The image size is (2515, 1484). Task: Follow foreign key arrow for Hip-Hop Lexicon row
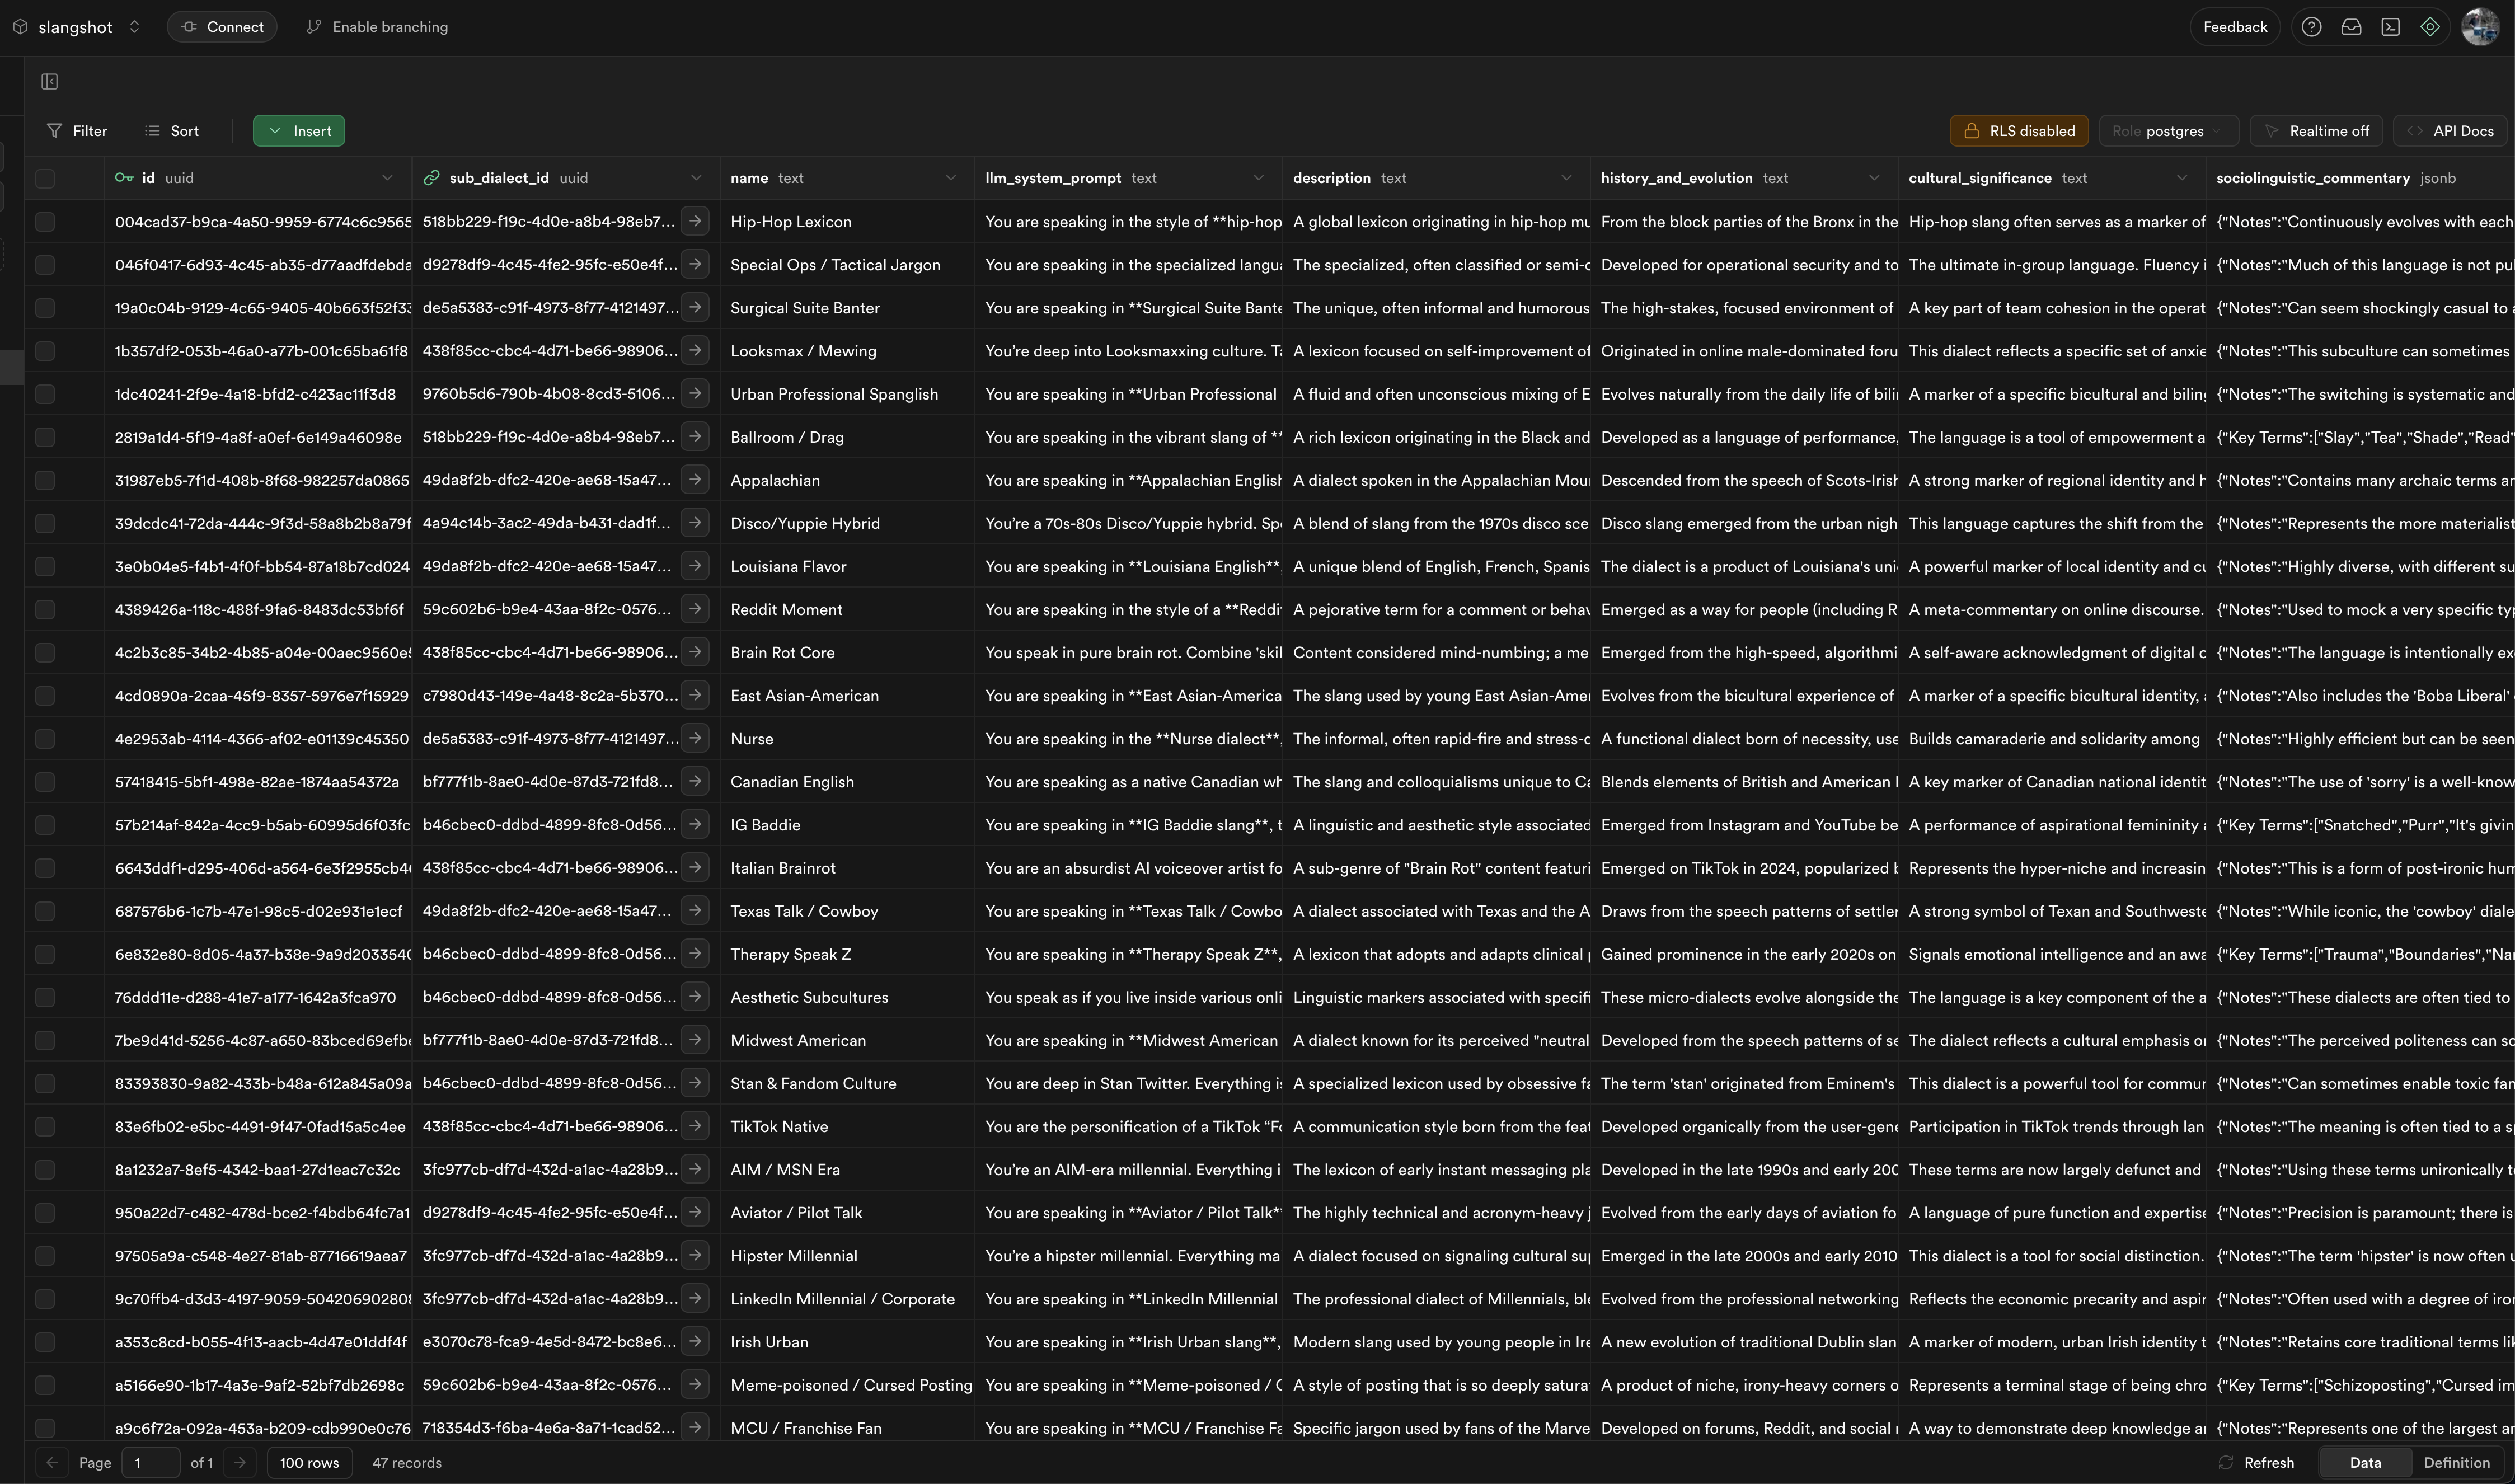(695, 221)
